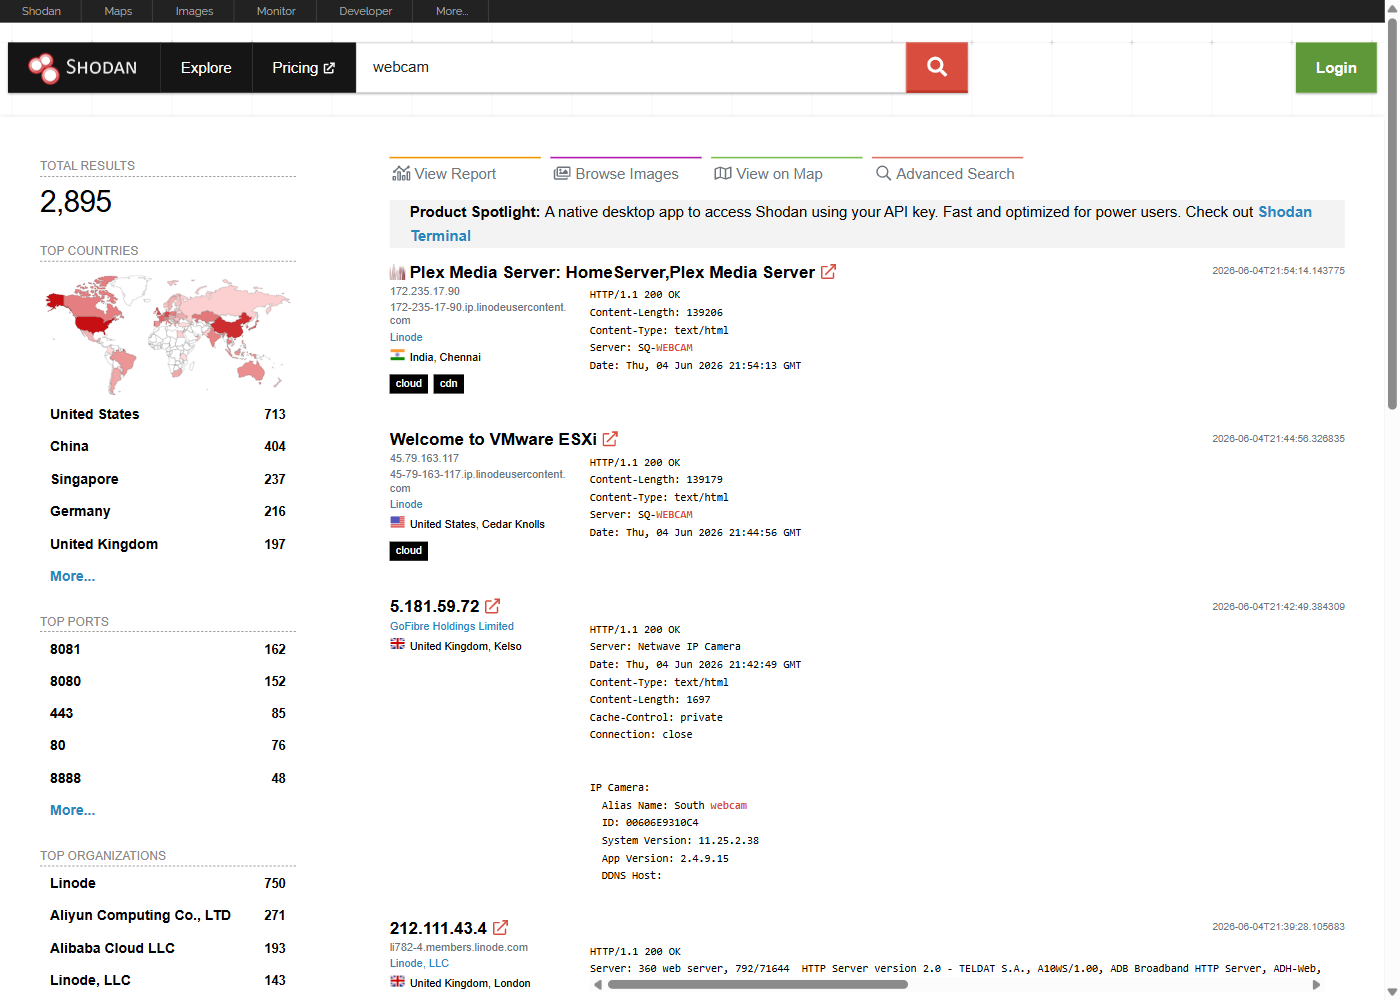
Task: Click the View on Map icon
Action: click(723, 174)
